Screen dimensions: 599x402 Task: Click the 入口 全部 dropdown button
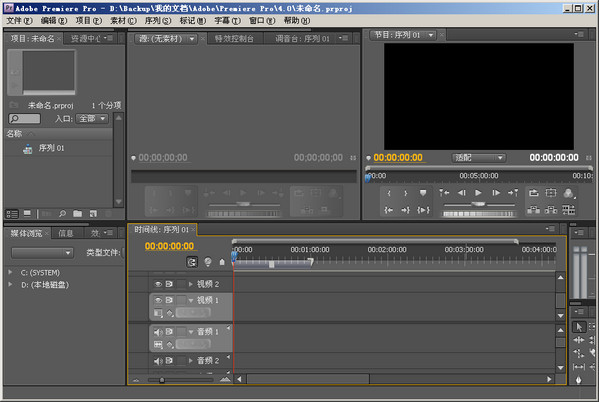click(x=92, y=119)
